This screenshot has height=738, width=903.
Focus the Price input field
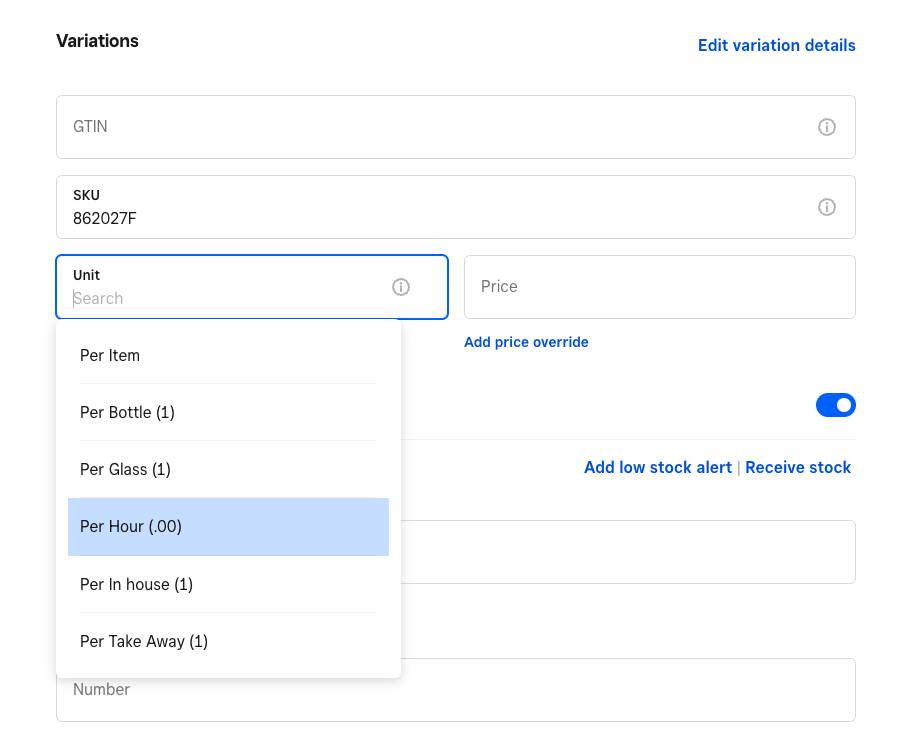(659, 287)
